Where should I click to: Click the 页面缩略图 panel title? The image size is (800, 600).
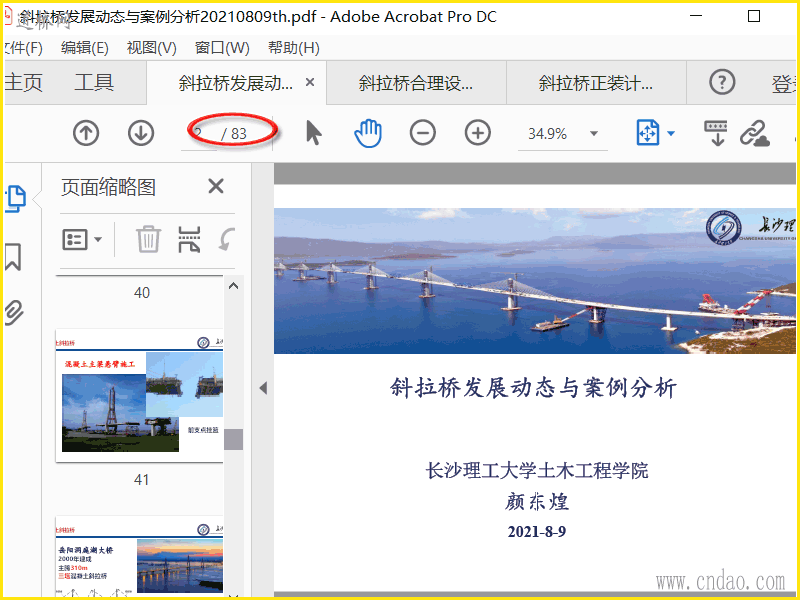109,187
